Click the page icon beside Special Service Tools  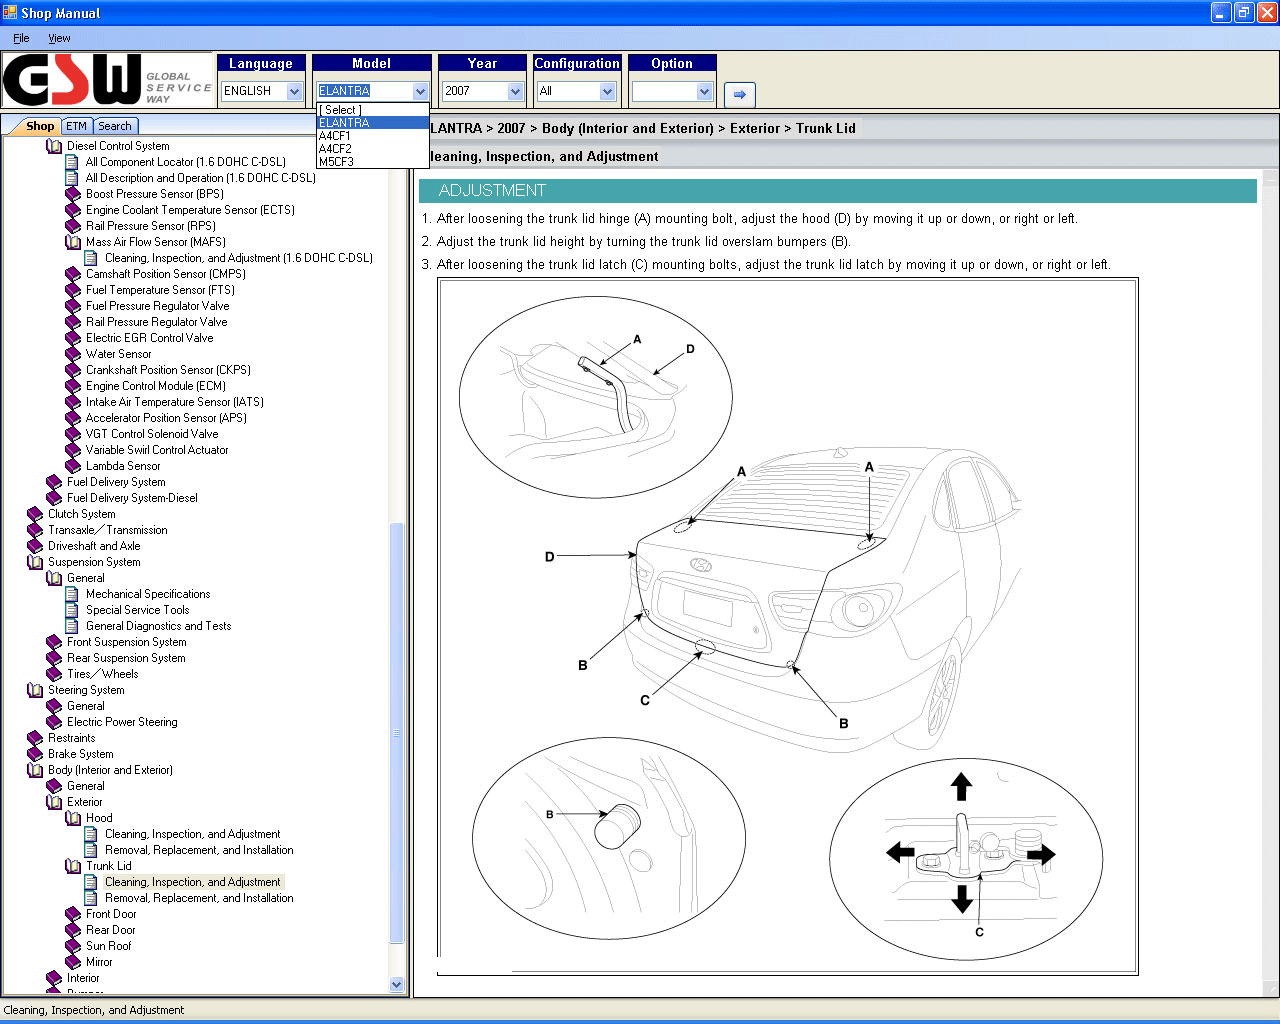(72, 610)
